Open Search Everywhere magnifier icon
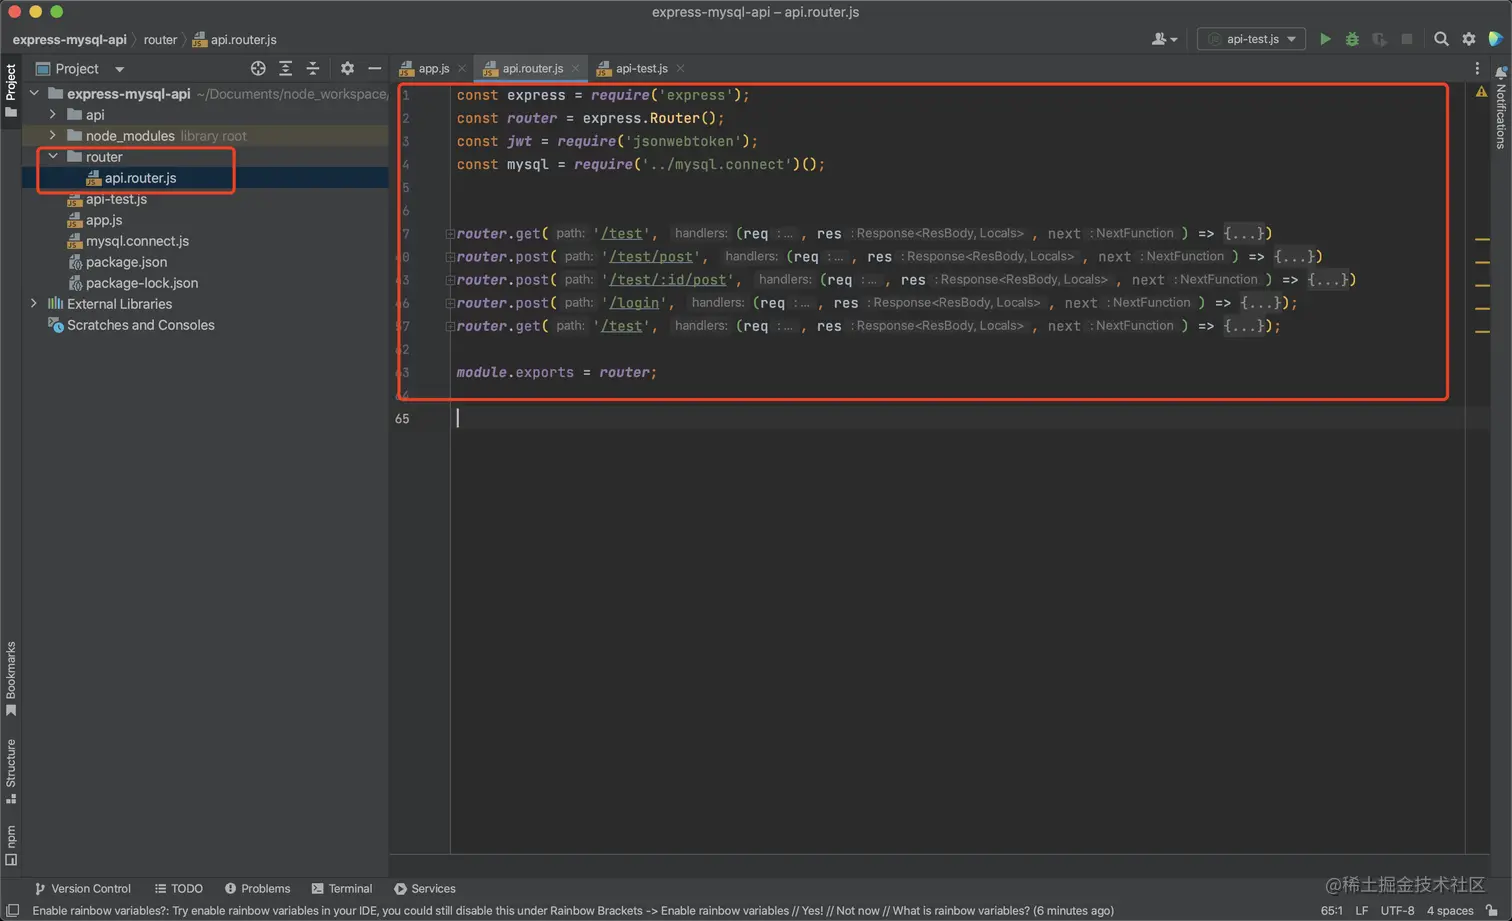Image resolution: width=1512 pixels, height=921 pixels. 1441,39
